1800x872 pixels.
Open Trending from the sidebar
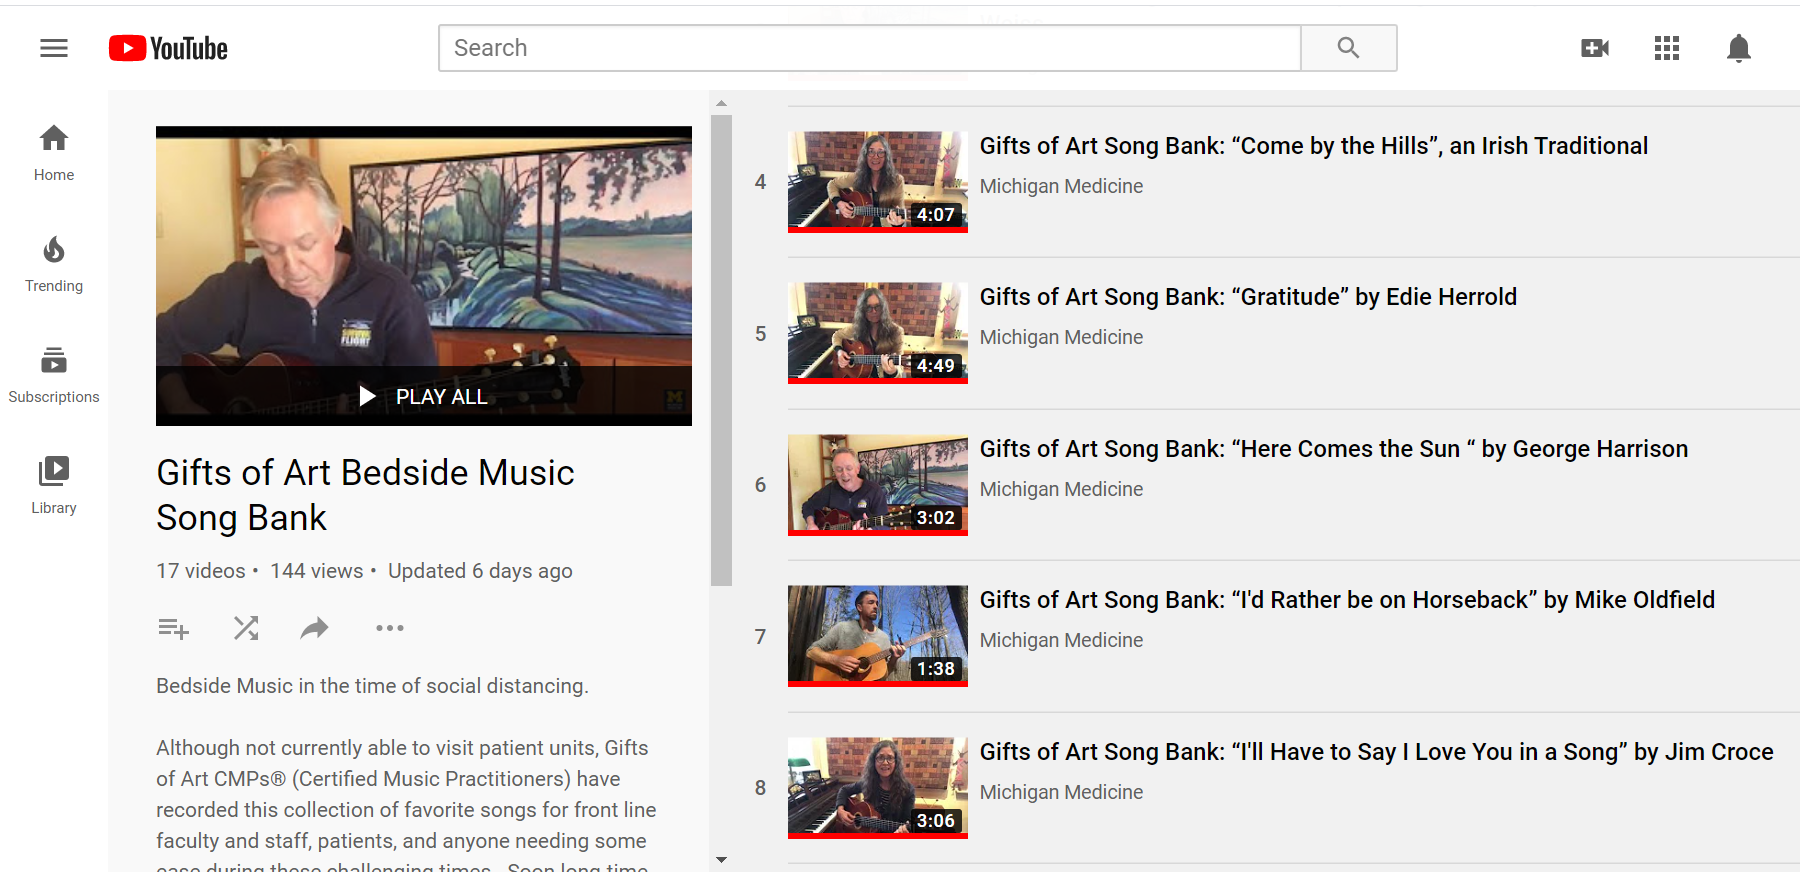click(x=54, y=264)
